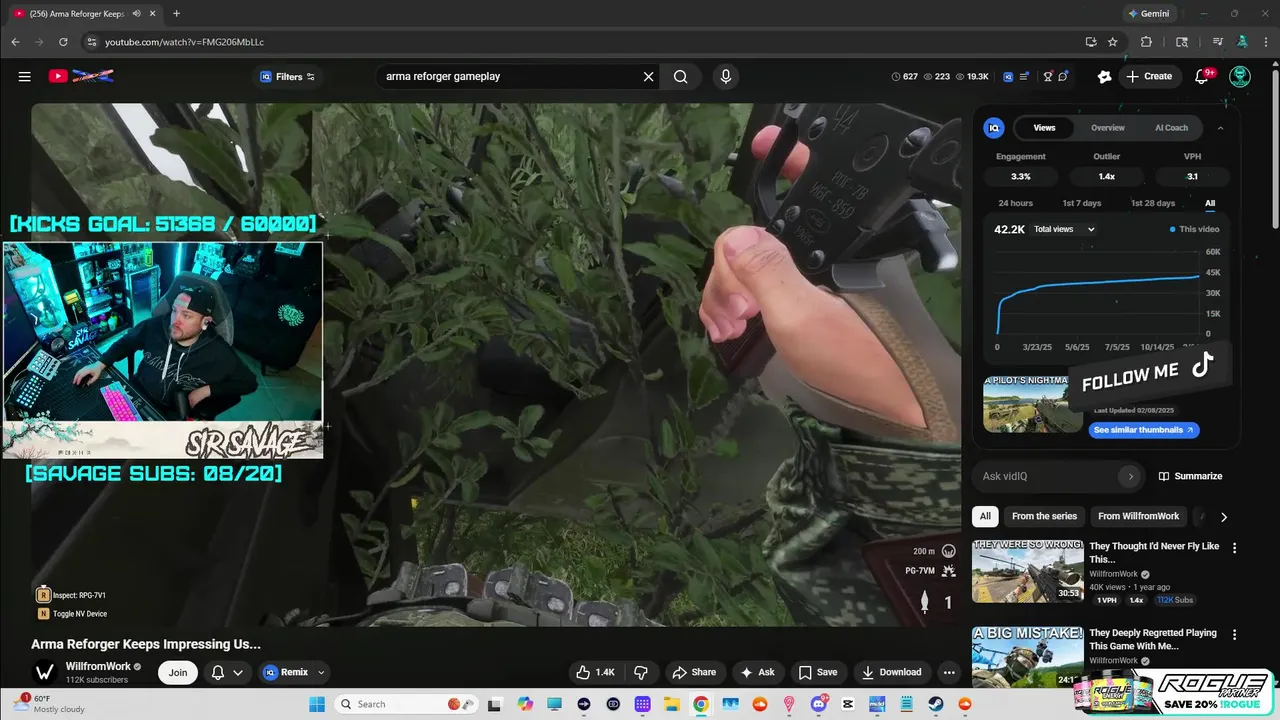Open Steam from the taskbar

coord(936,704)
